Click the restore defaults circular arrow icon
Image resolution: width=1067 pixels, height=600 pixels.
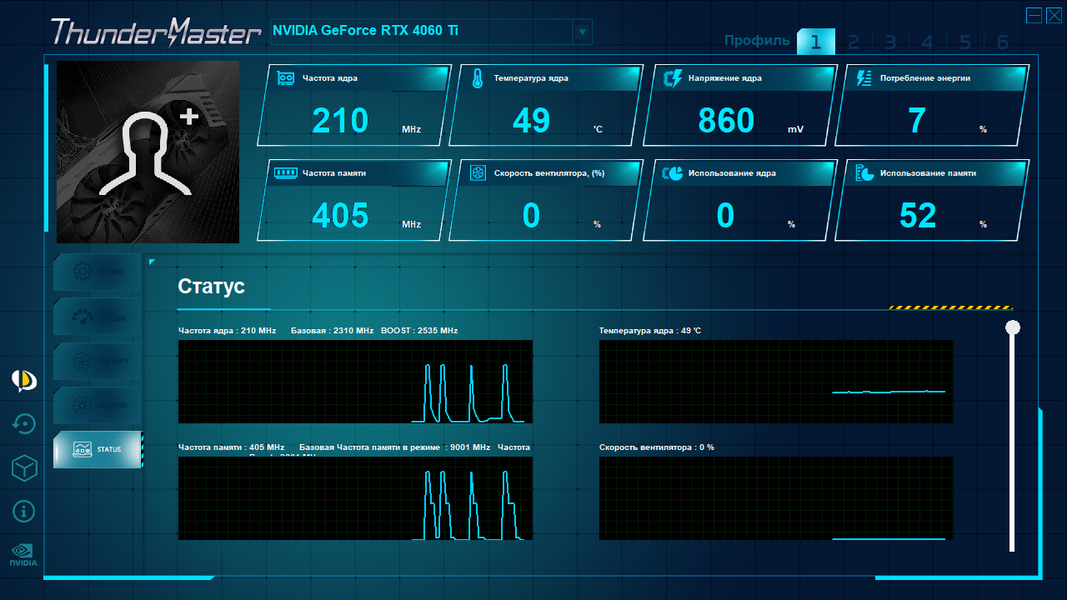coord(24,424)
